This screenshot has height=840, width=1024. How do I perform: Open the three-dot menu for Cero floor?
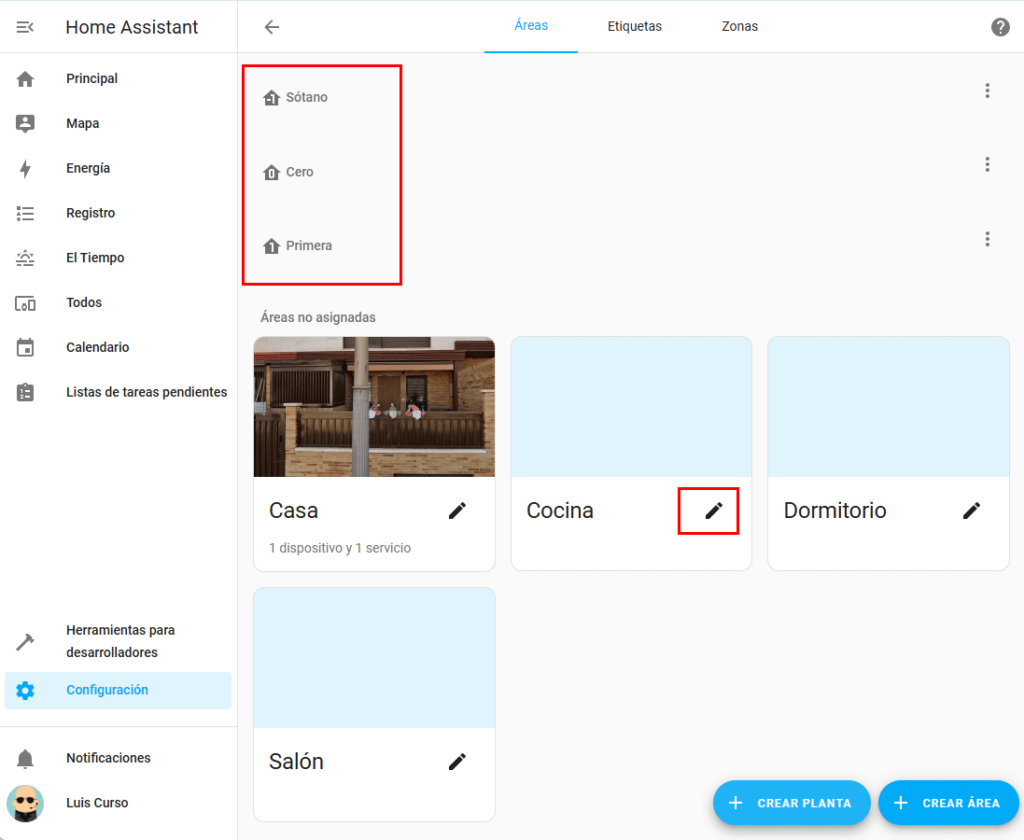click(987, 165)
